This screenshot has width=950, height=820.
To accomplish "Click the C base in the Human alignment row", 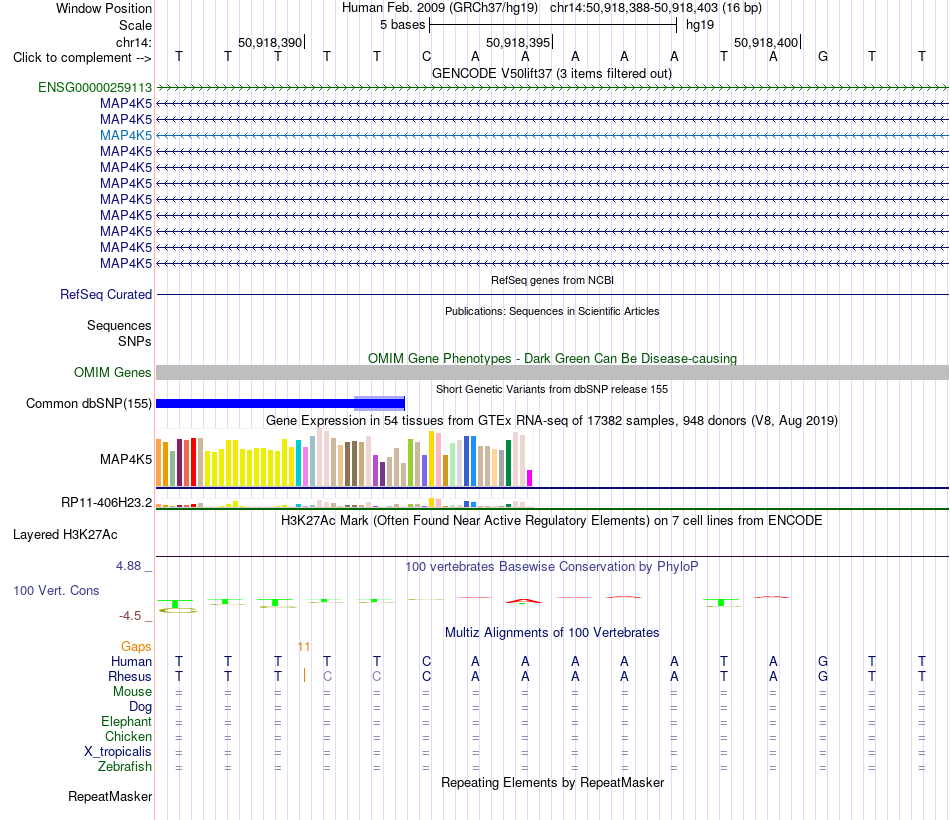I will [x=427, y=661].
